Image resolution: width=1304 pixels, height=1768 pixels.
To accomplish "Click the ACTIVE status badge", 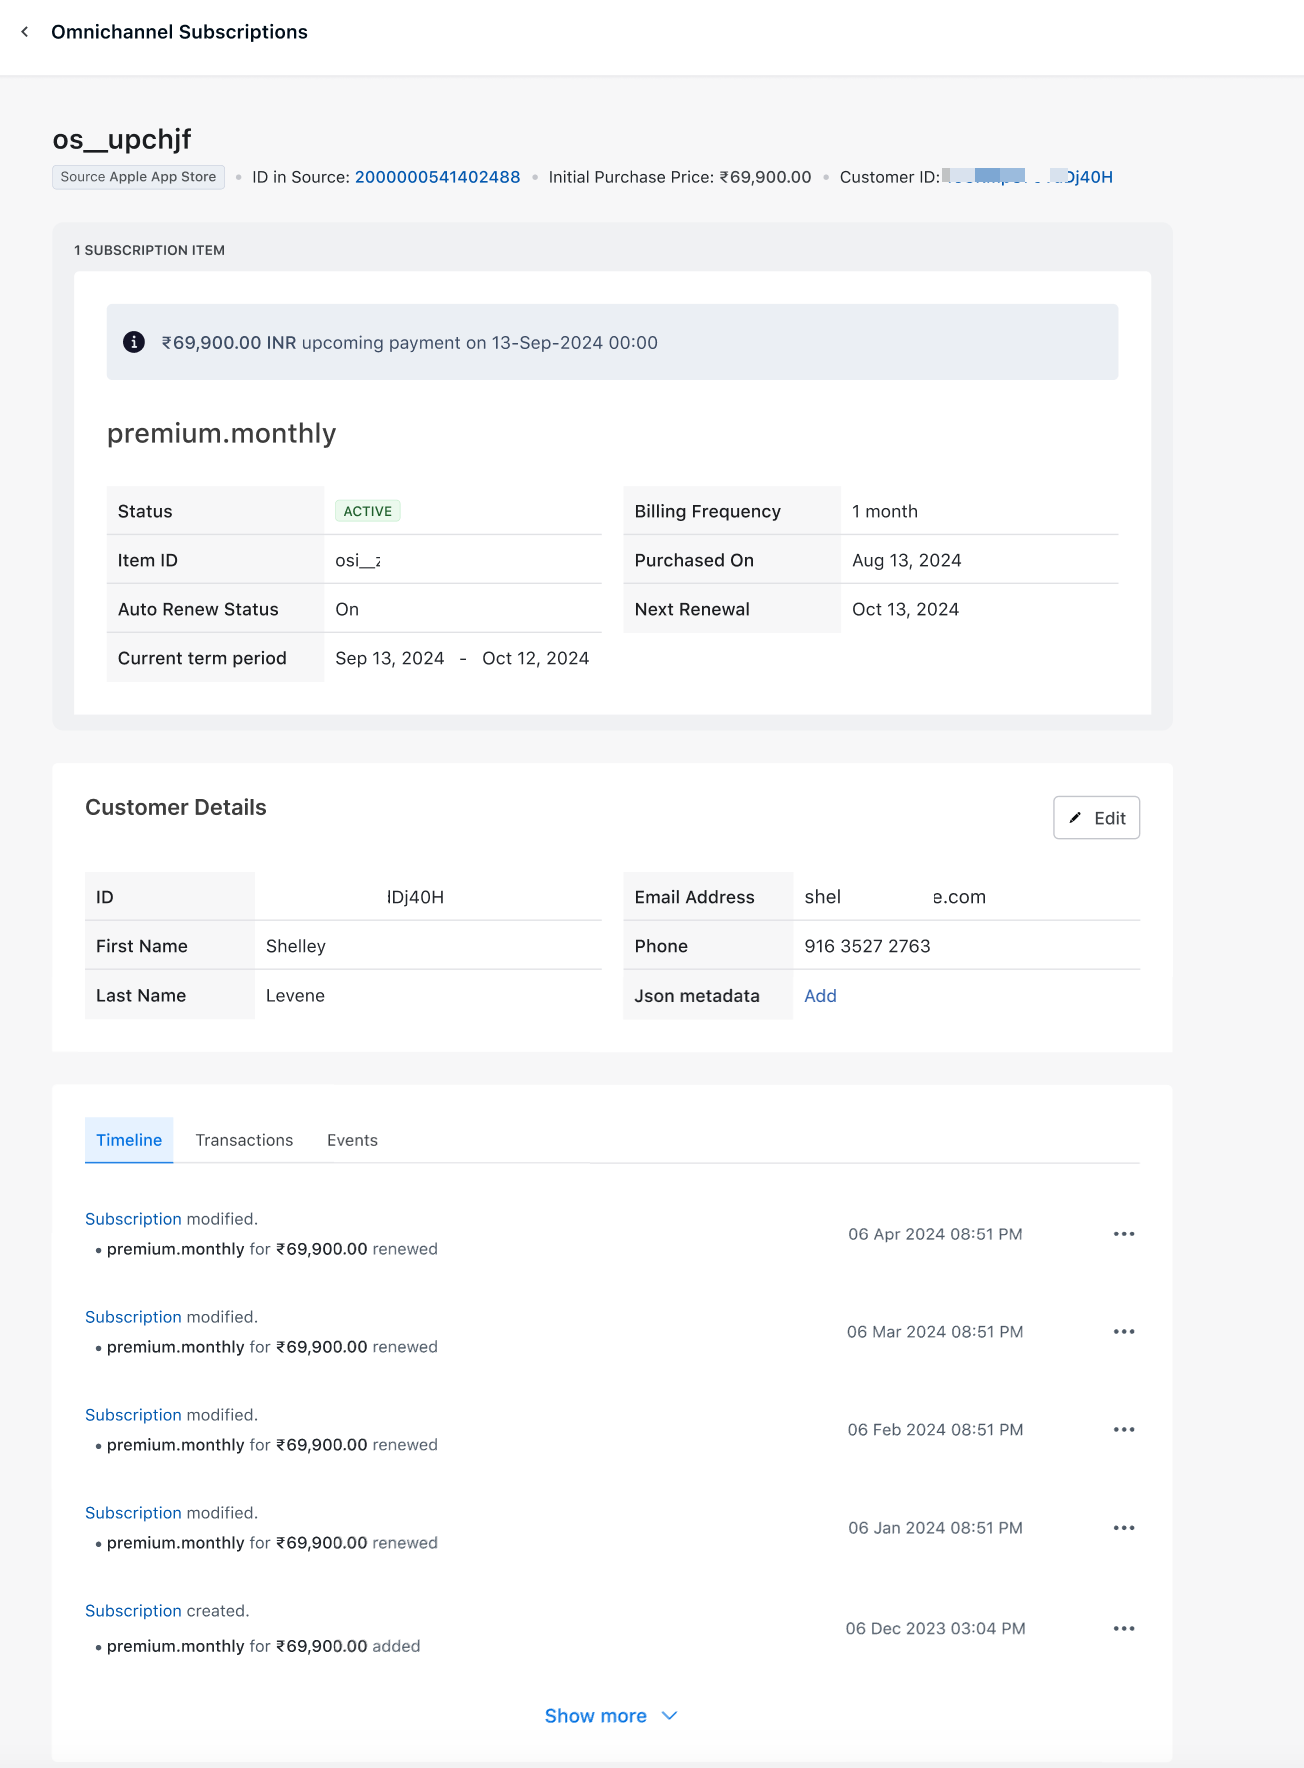I will pos(367,511).
